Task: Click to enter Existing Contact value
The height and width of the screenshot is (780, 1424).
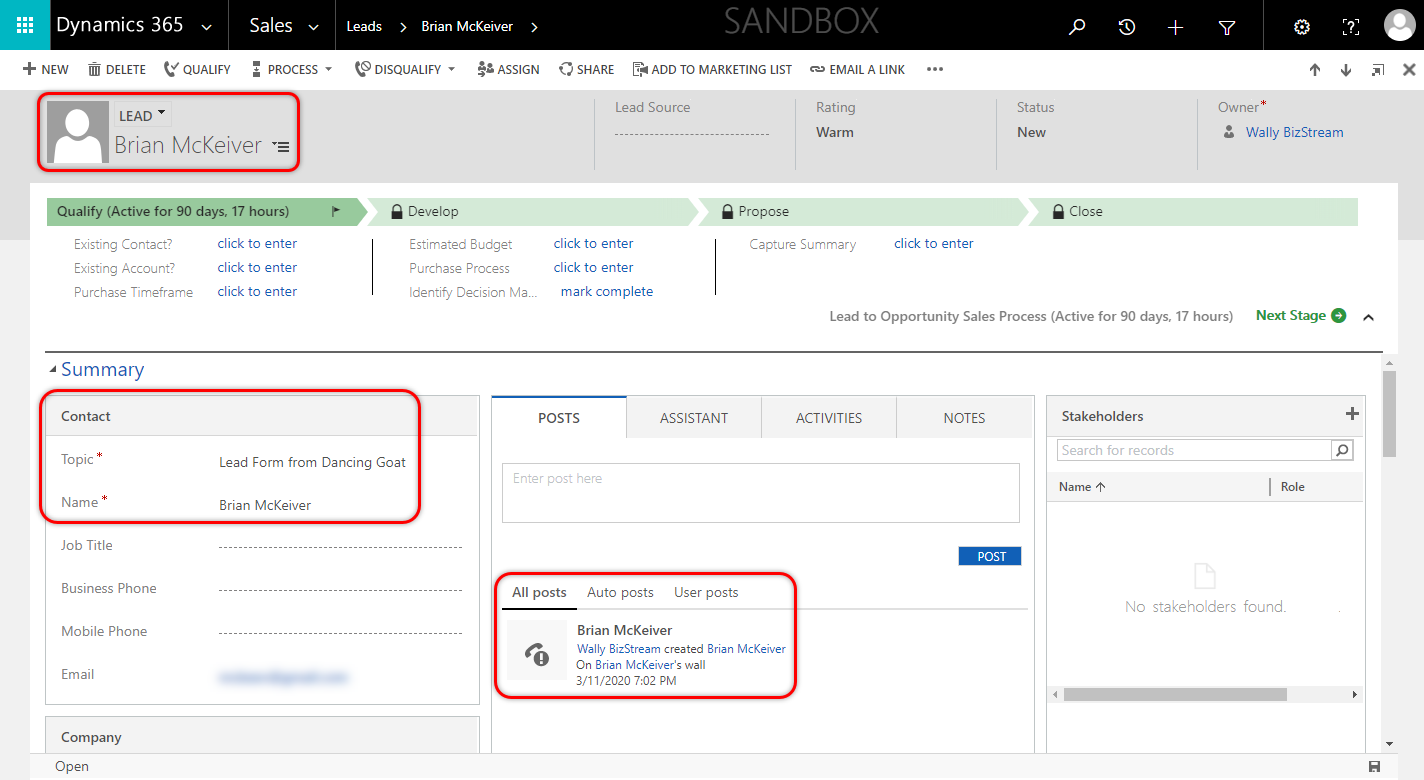Action: coord(257,243)
